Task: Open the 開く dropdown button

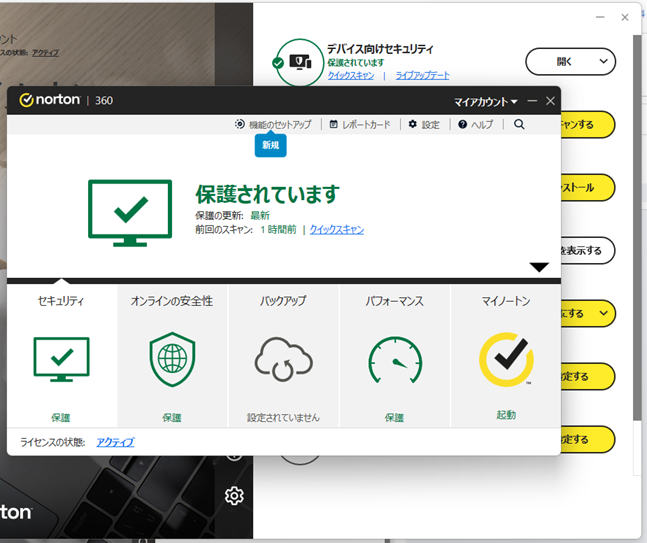Action: tap(570, 61)
